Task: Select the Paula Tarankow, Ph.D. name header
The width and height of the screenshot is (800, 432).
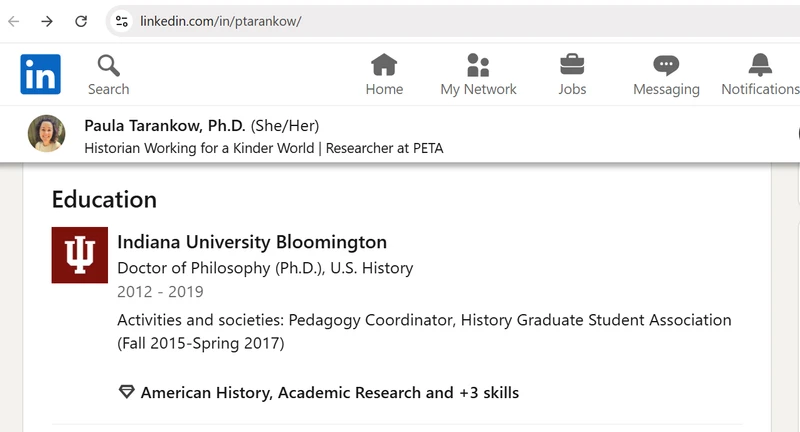Action: pyautogui.click(x=165, y=125)
